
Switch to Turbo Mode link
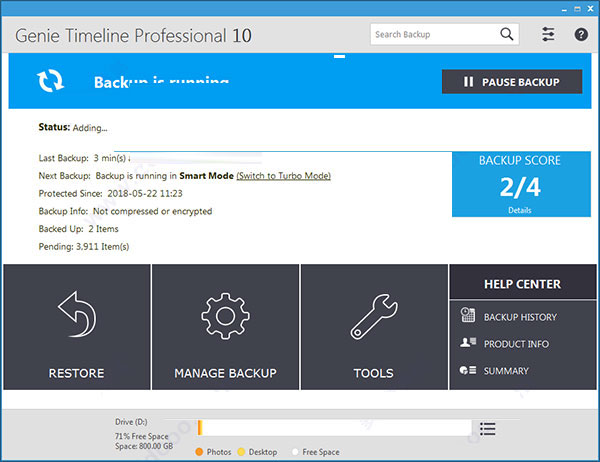pyautogui.click(x=283, y=176)
